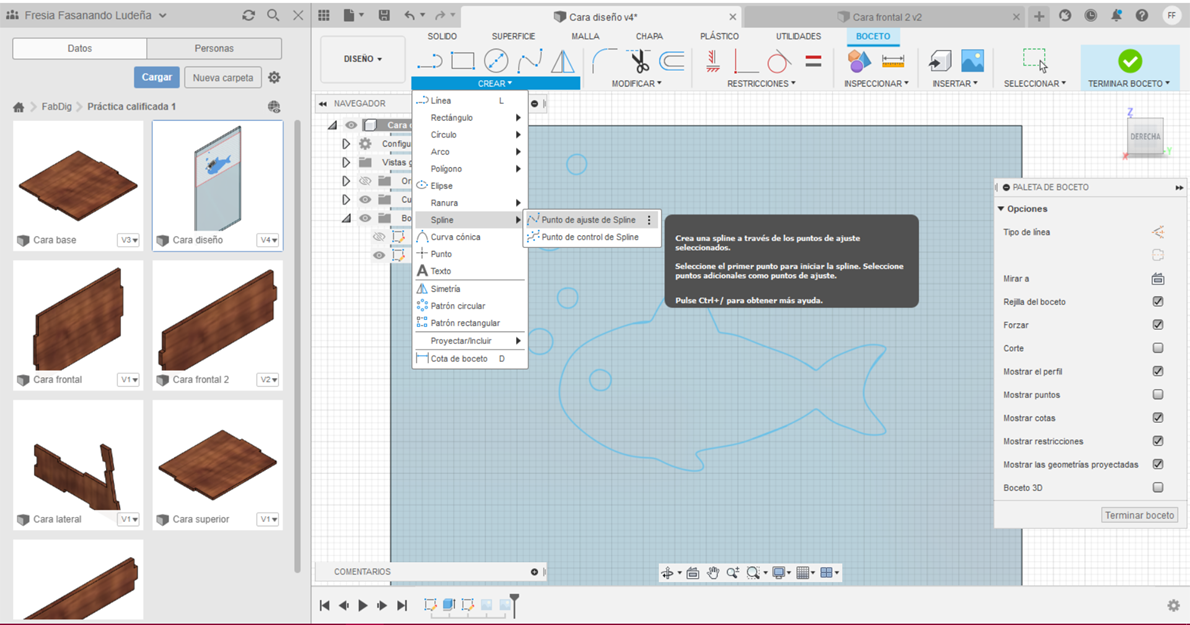The image size is (1190, 625).
Task: Refresh the data panel
Action: click(x=249, y=16)
